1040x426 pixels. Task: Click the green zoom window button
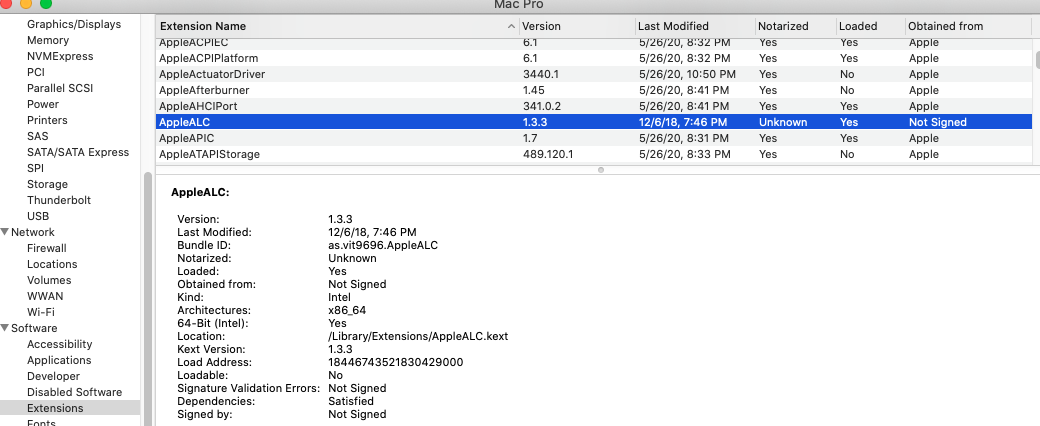coord(46,3)
